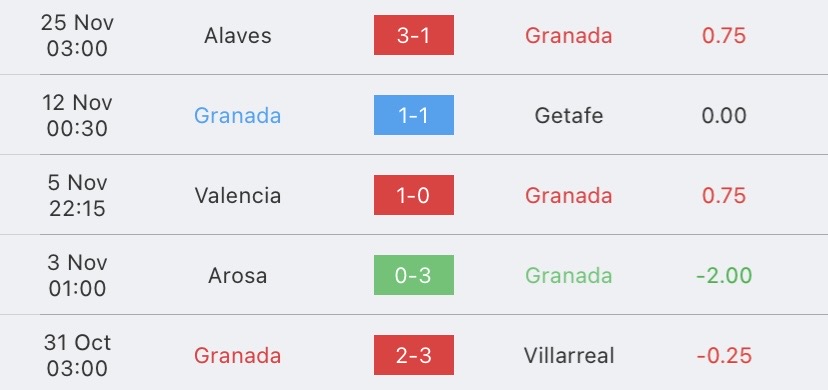The image size is (828, 390).
Task: Click red Granada name in Alaves row
Action: [569, 35]
